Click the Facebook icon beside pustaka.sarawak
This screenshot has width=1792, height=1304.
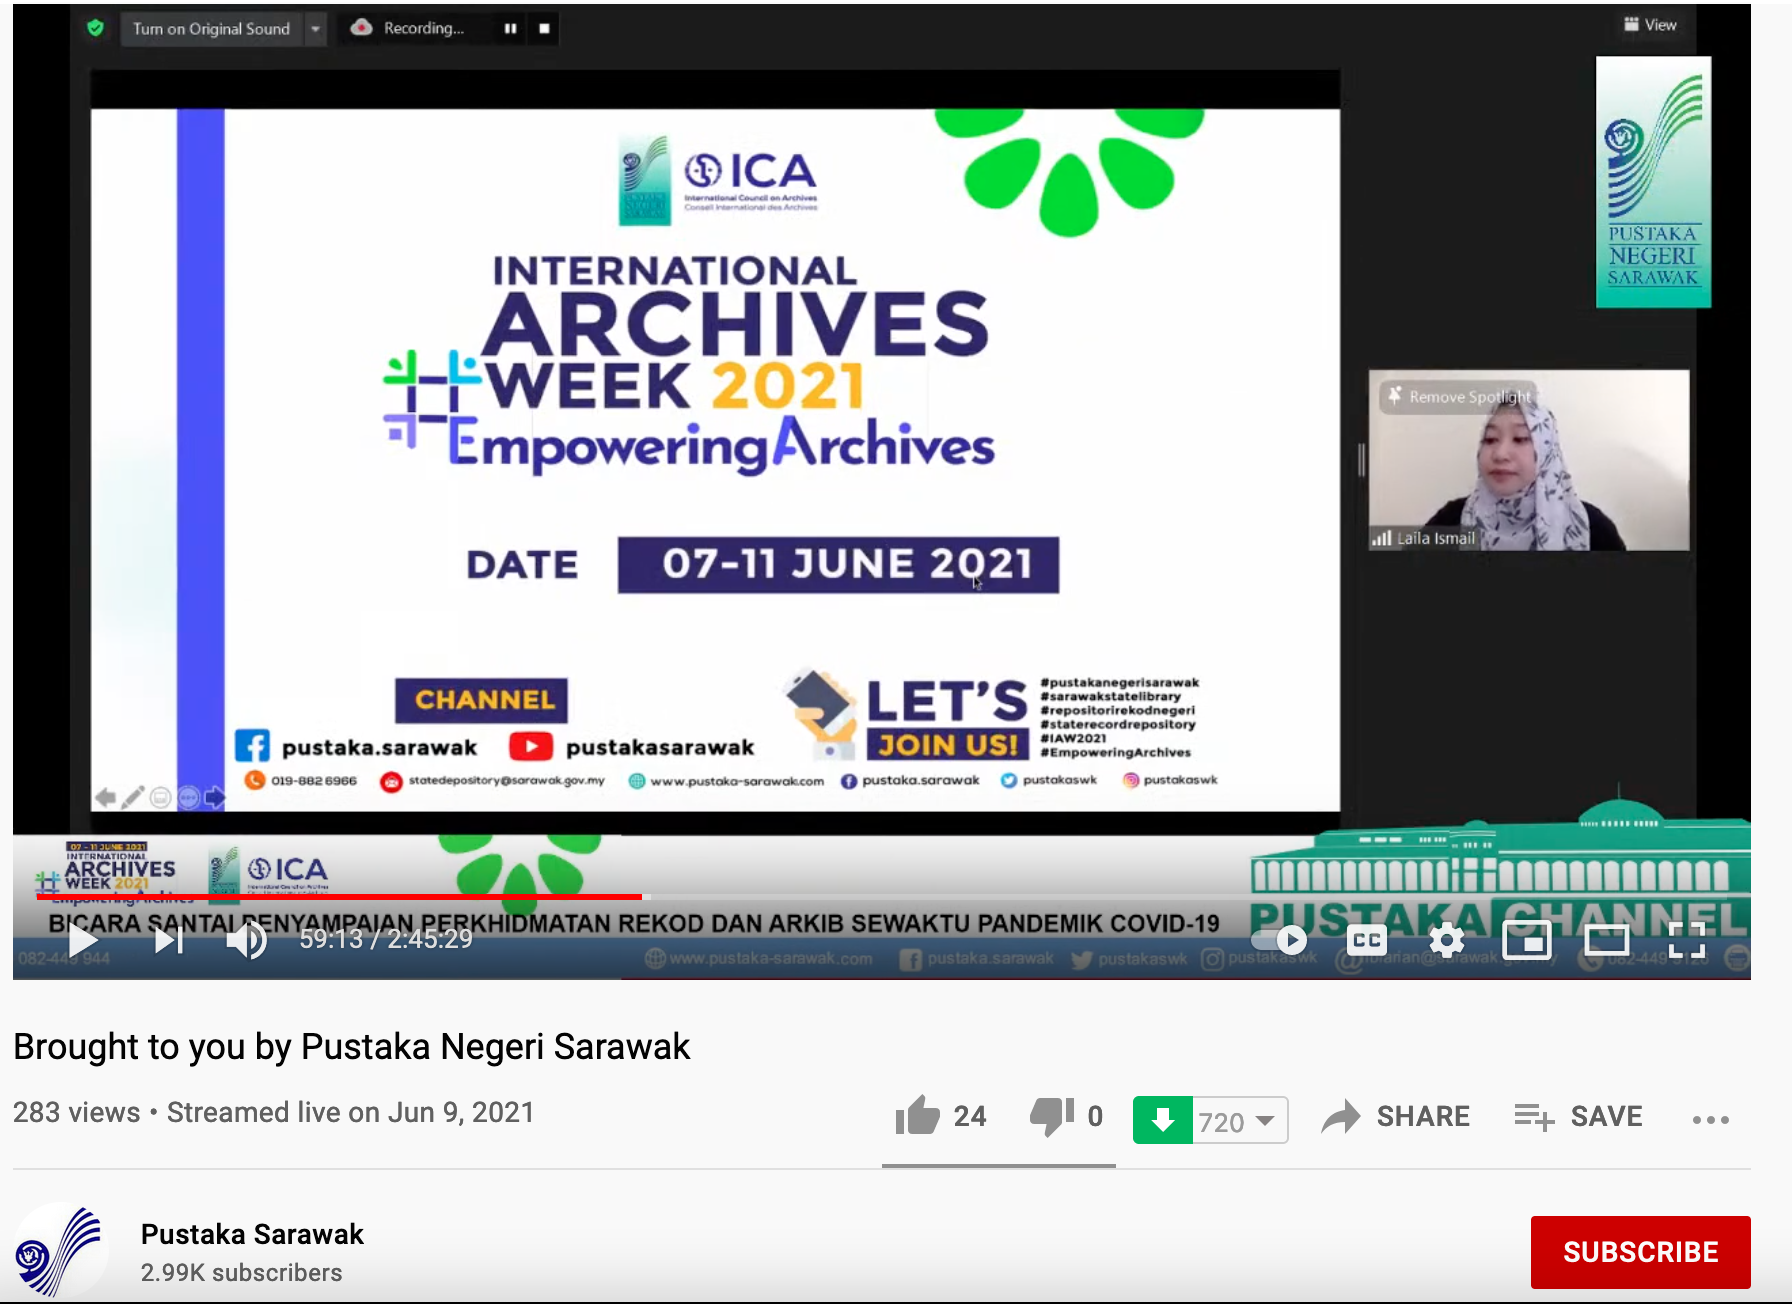(253, 746)
